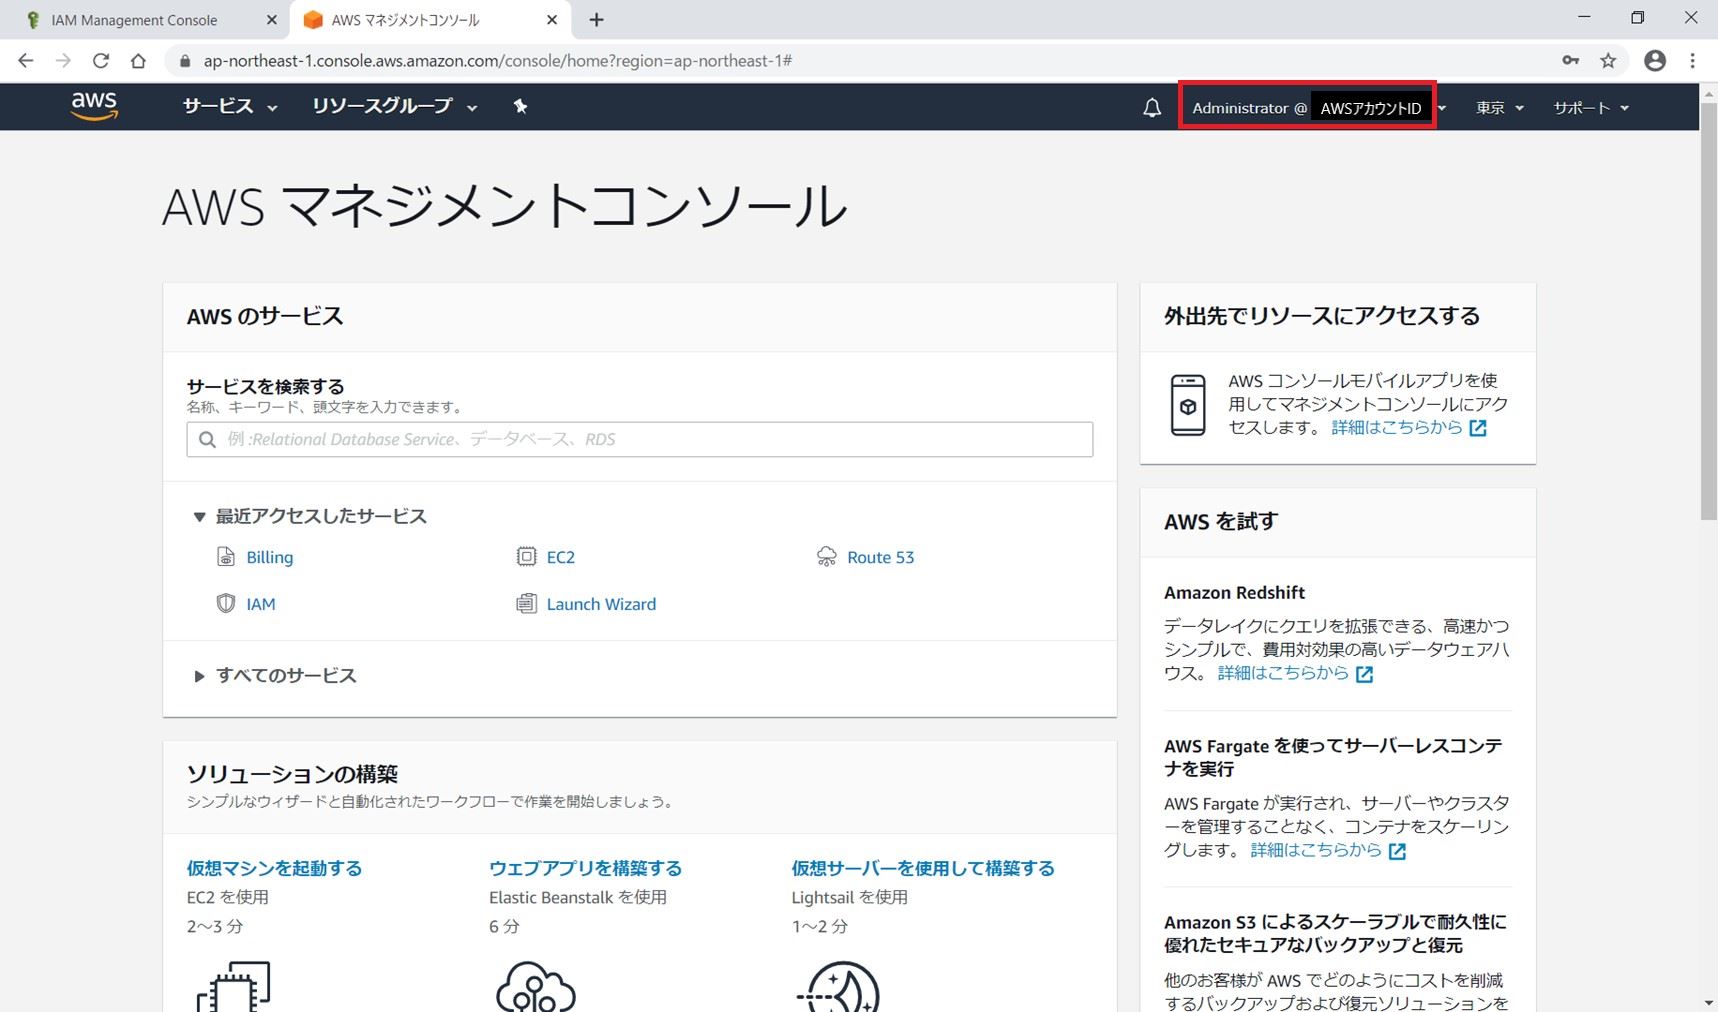Screen dimensions: 1718x1012
Task: Click external link icon under Amazon Redshift
Action: (x=1364, y=674)
